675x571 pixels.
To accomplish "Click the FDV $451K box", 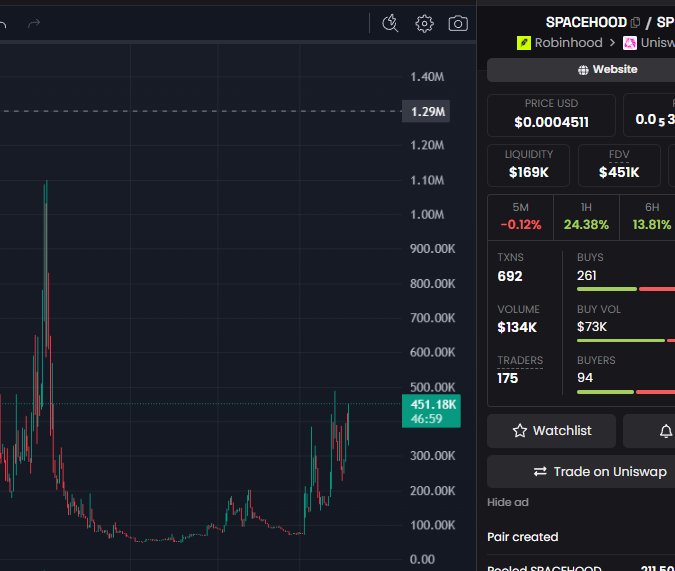I will 619,165.
